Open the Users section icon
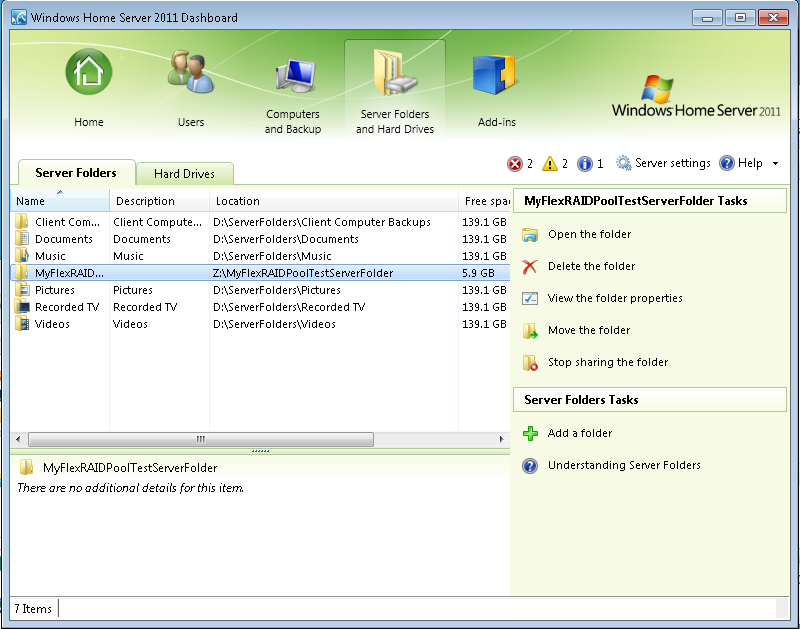 tap(191, 72)
